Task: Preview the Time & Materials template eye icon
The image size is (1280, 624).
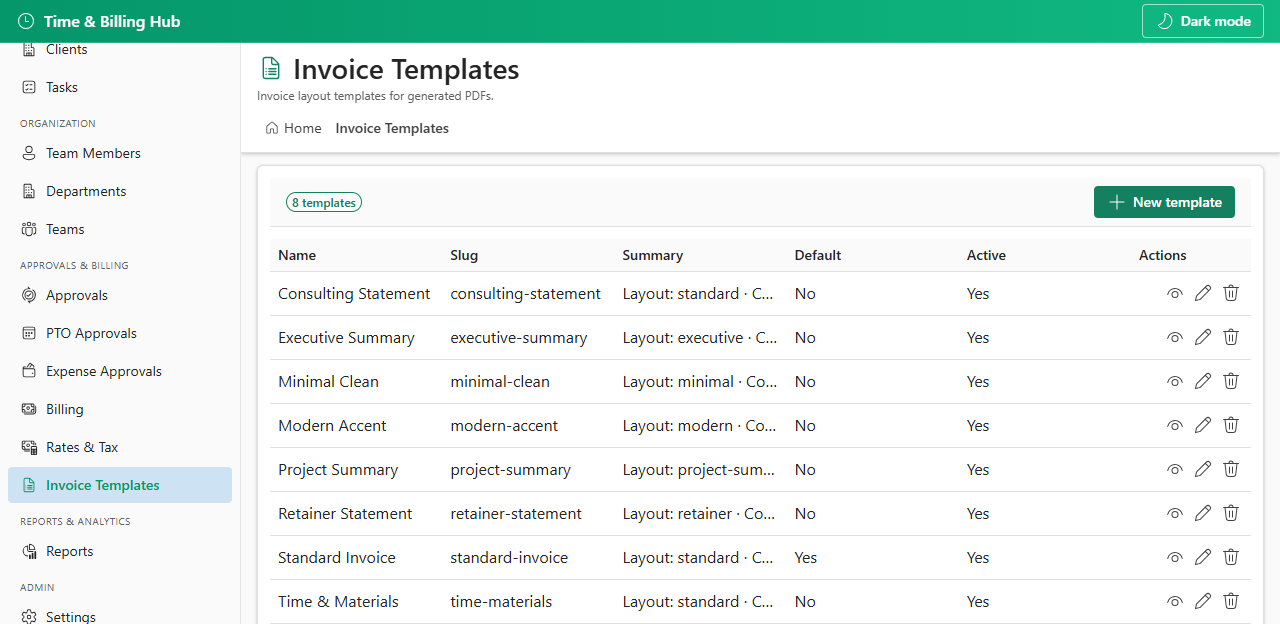Action: (1175, 602)
